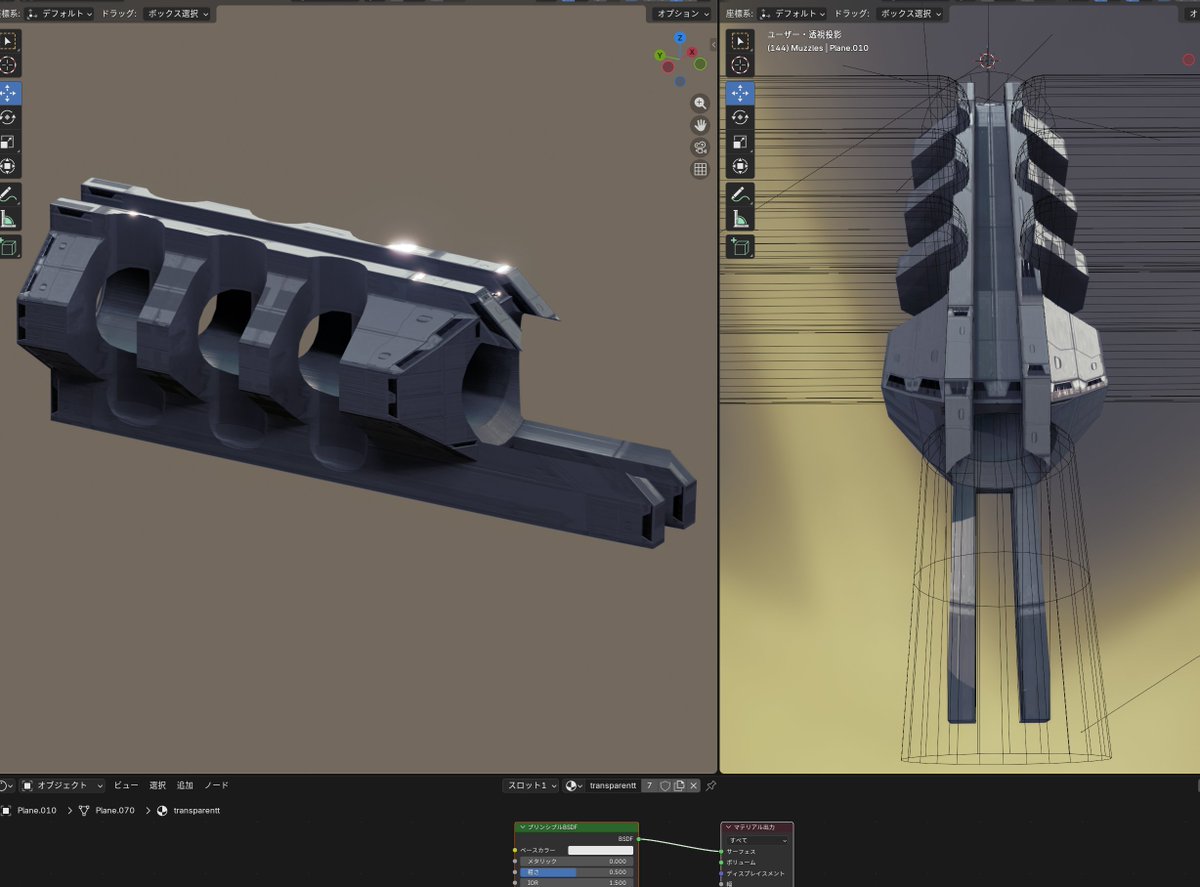The height and width of the screenshot is (887, 1200).
Task: Open the material browse sphere dropdown
Action: click(574, 785)
